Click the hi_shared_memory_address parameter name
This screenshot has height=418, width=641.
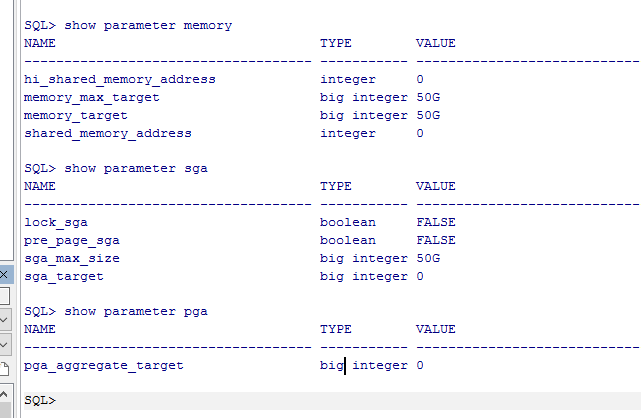pos(120,79)
